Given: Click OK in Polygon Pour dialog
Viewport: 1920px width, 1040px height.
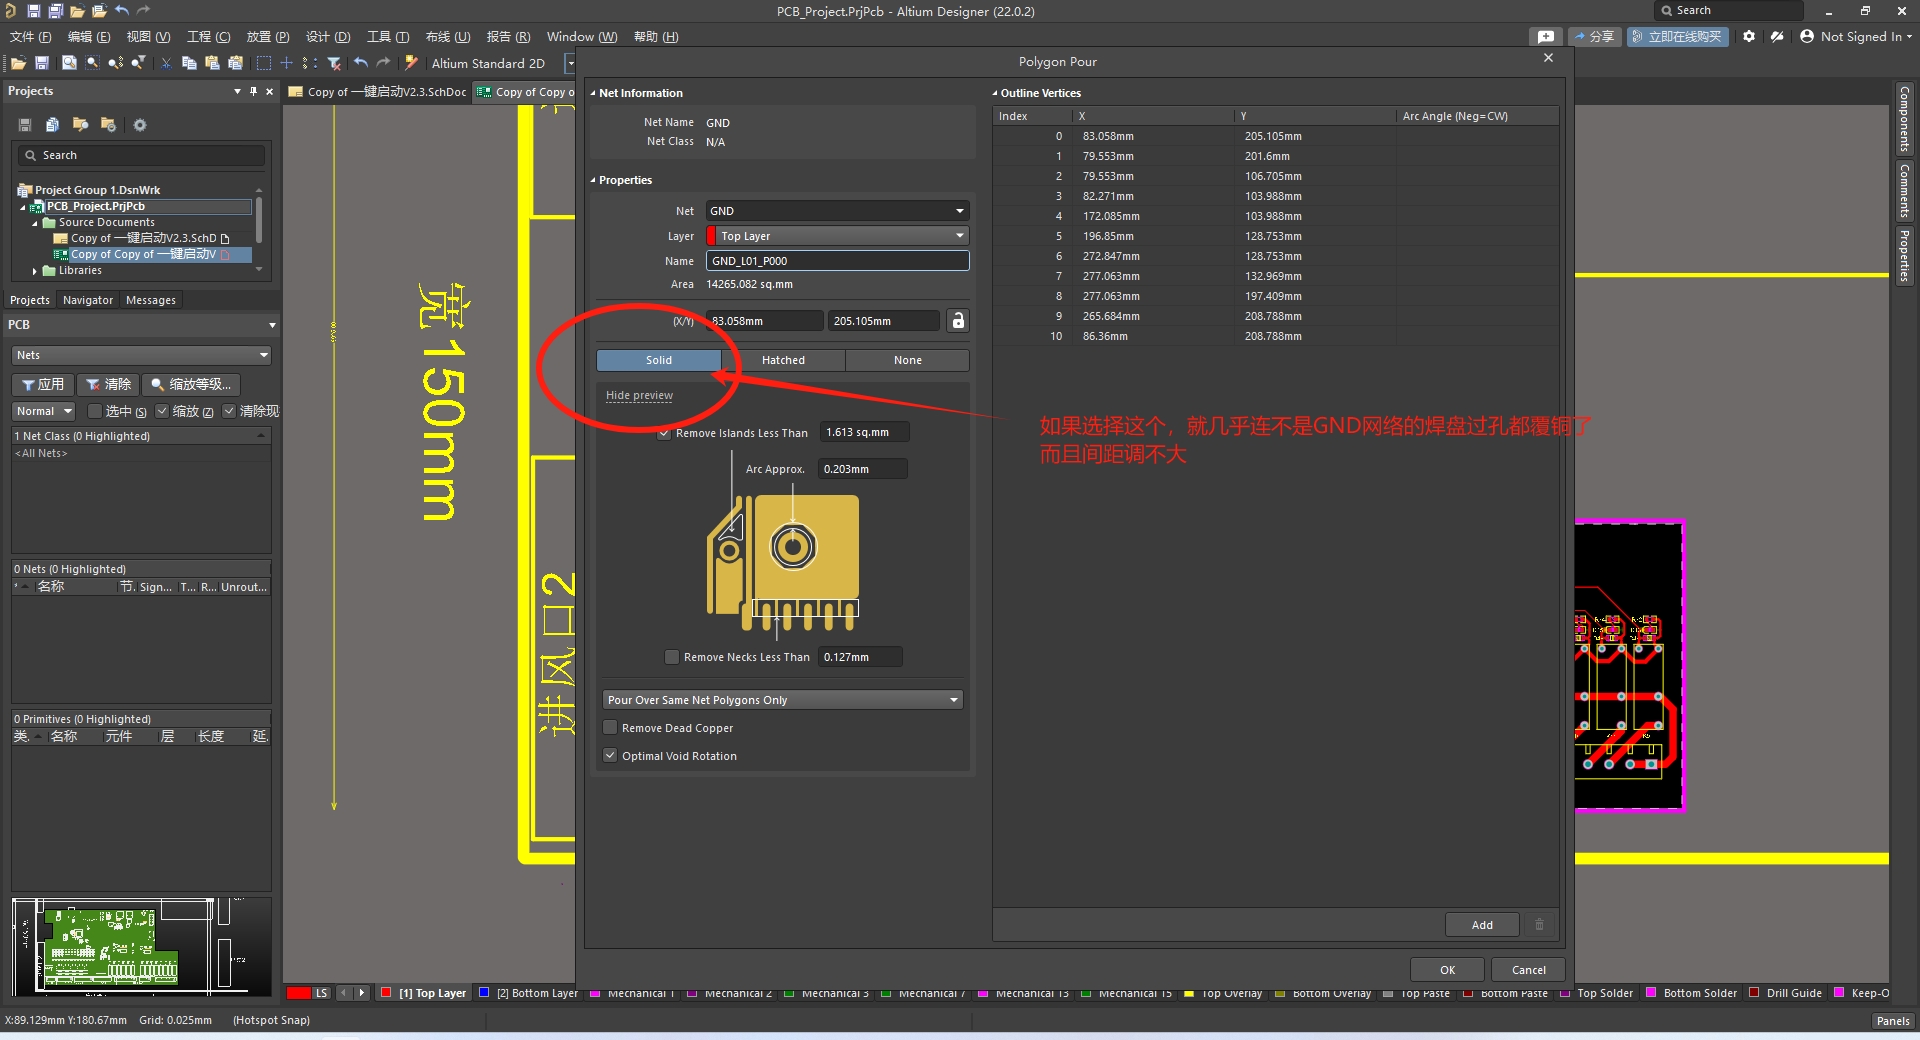Looking at the screenshot, I should point(1447,970).
